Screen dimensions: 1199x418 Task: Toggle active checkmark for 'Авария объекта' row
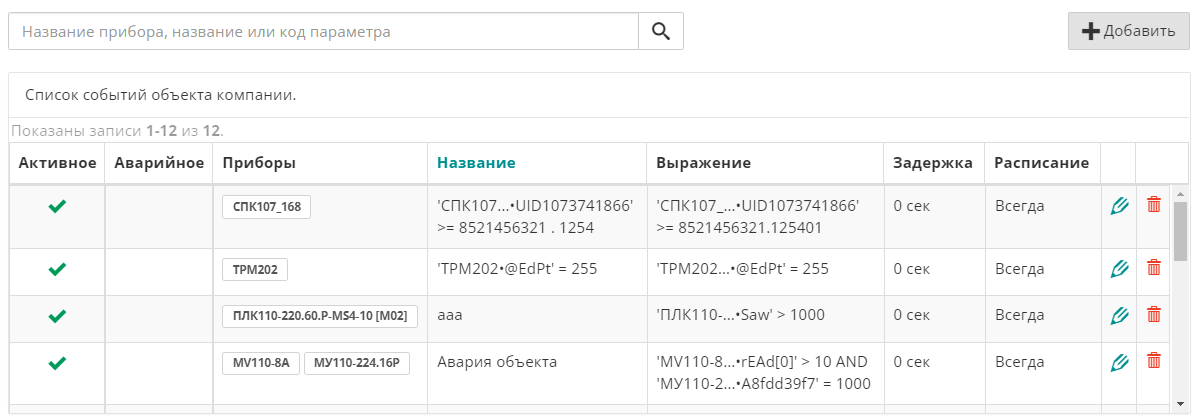click(57, 363)
